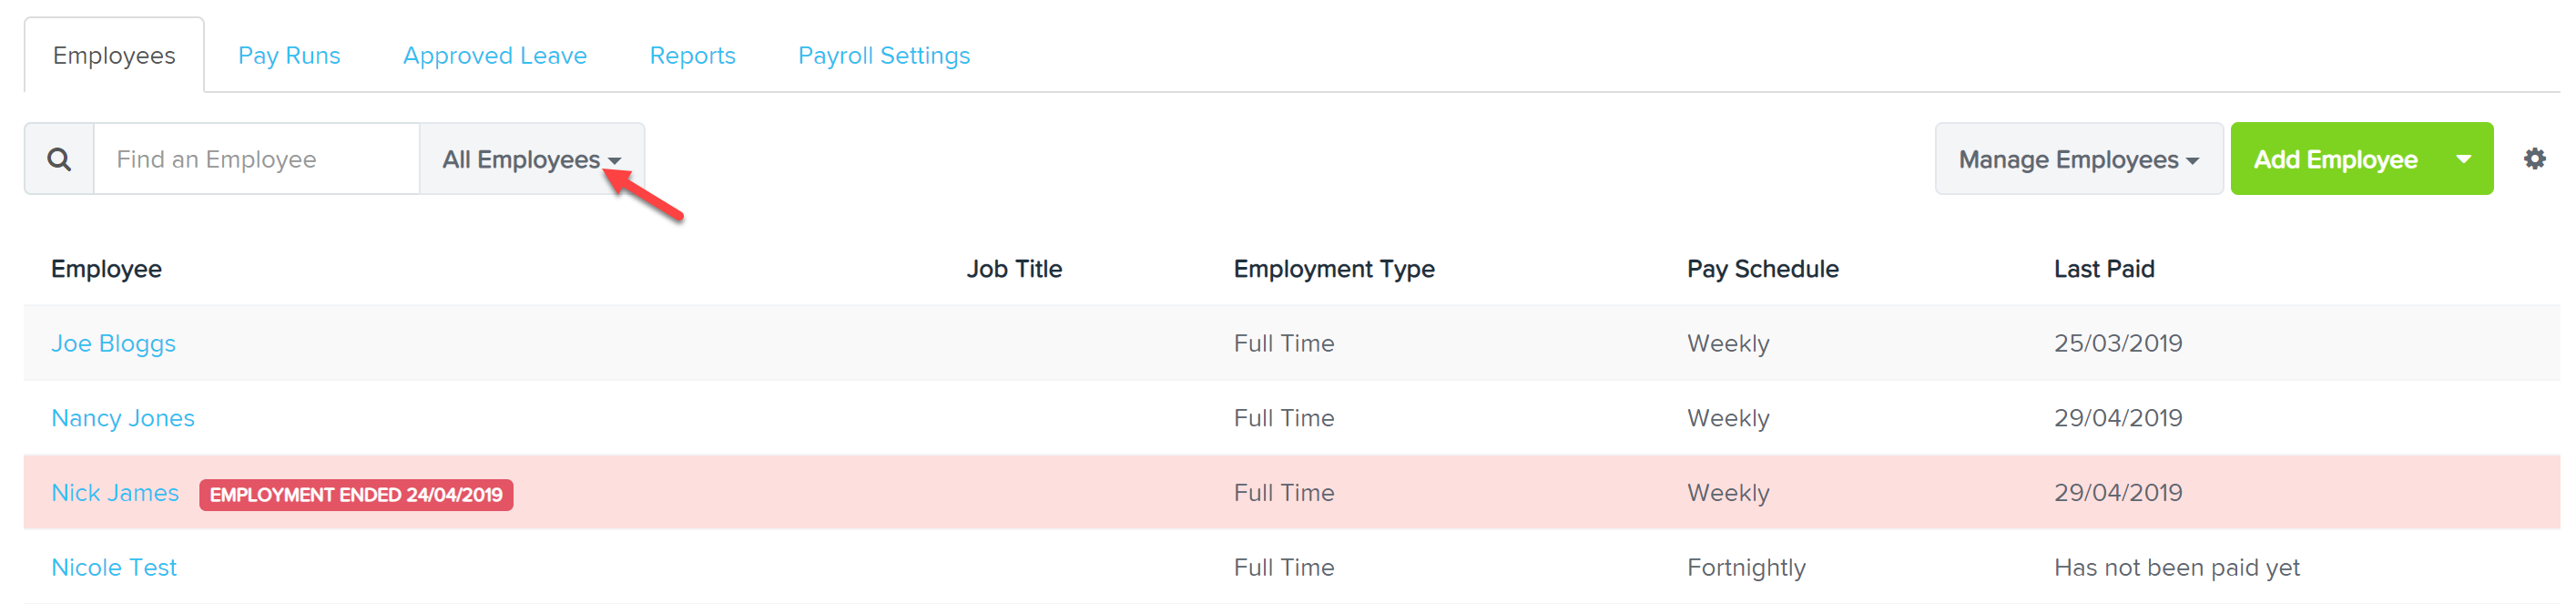Open Joe Bloggs employee record

pos(113,343)
